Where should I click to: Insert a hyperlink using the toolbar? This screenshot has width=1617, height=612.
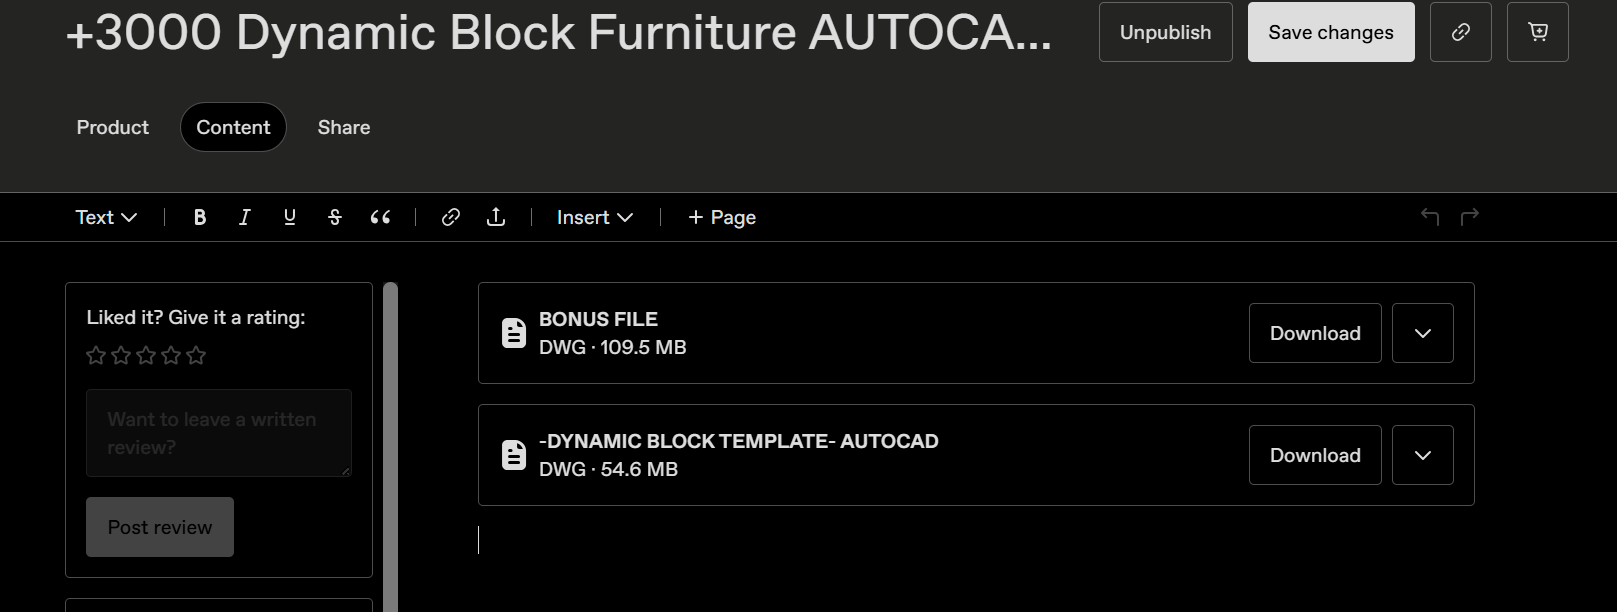point(450,216)
